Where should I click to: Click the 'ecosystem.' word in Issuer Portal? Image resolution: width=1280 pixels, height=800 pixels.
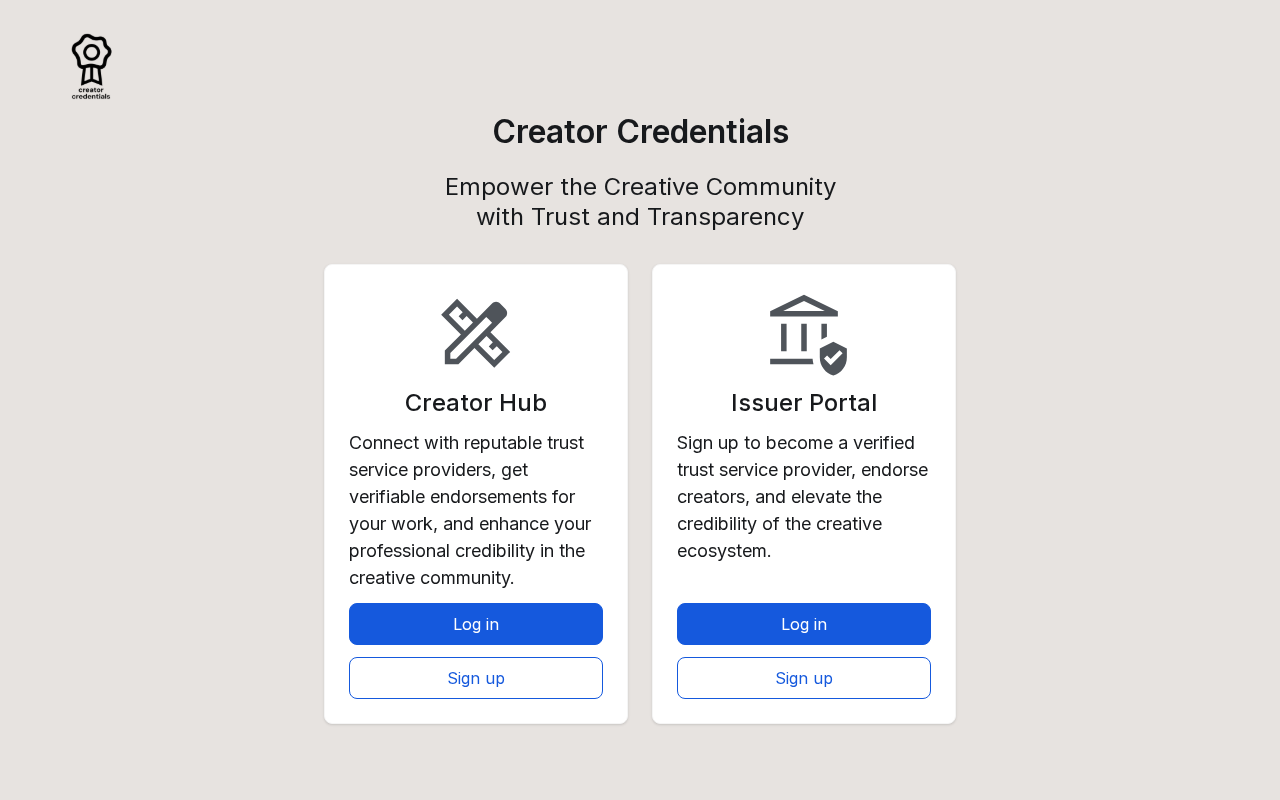(724, 551)
